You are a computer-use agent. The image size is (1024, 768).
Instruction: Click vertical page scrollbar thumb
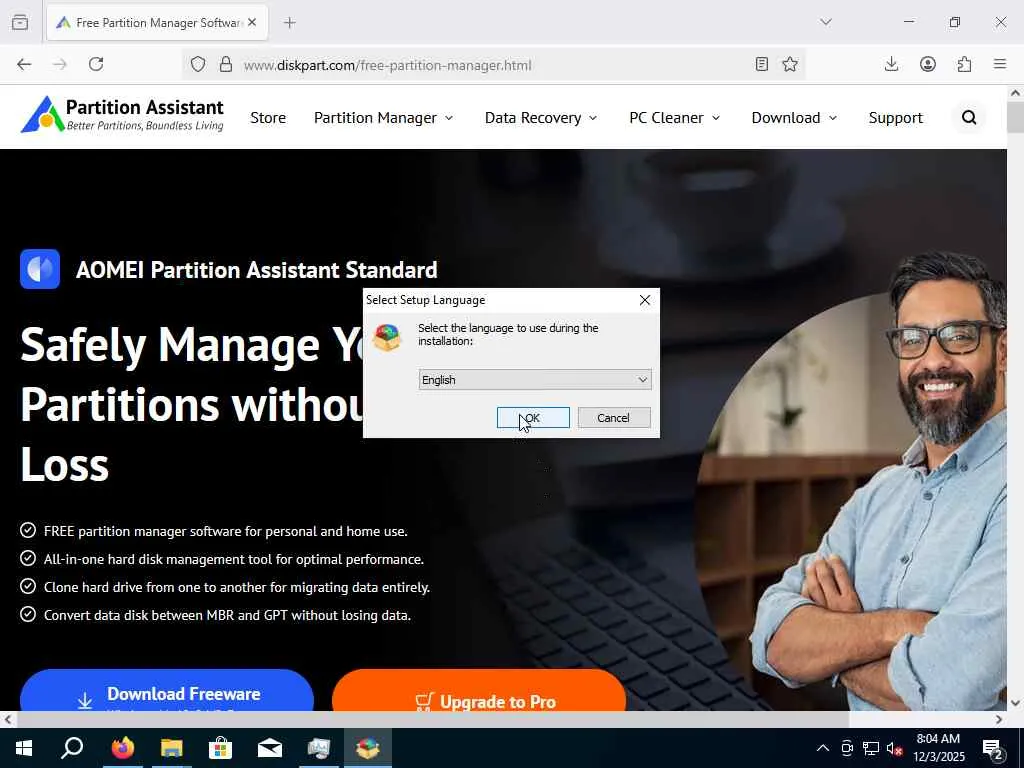pyautogui.click(x=1015, y=118)
